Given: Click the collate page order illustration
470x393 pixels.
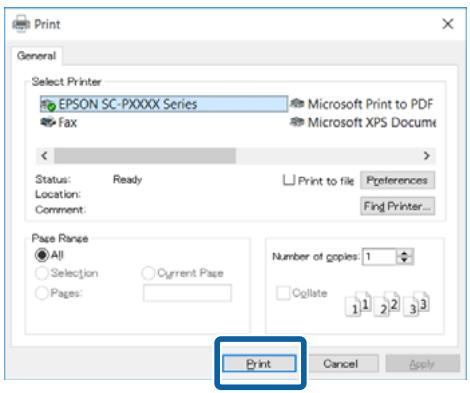Looking at the screenshot, I should (387, 303).
